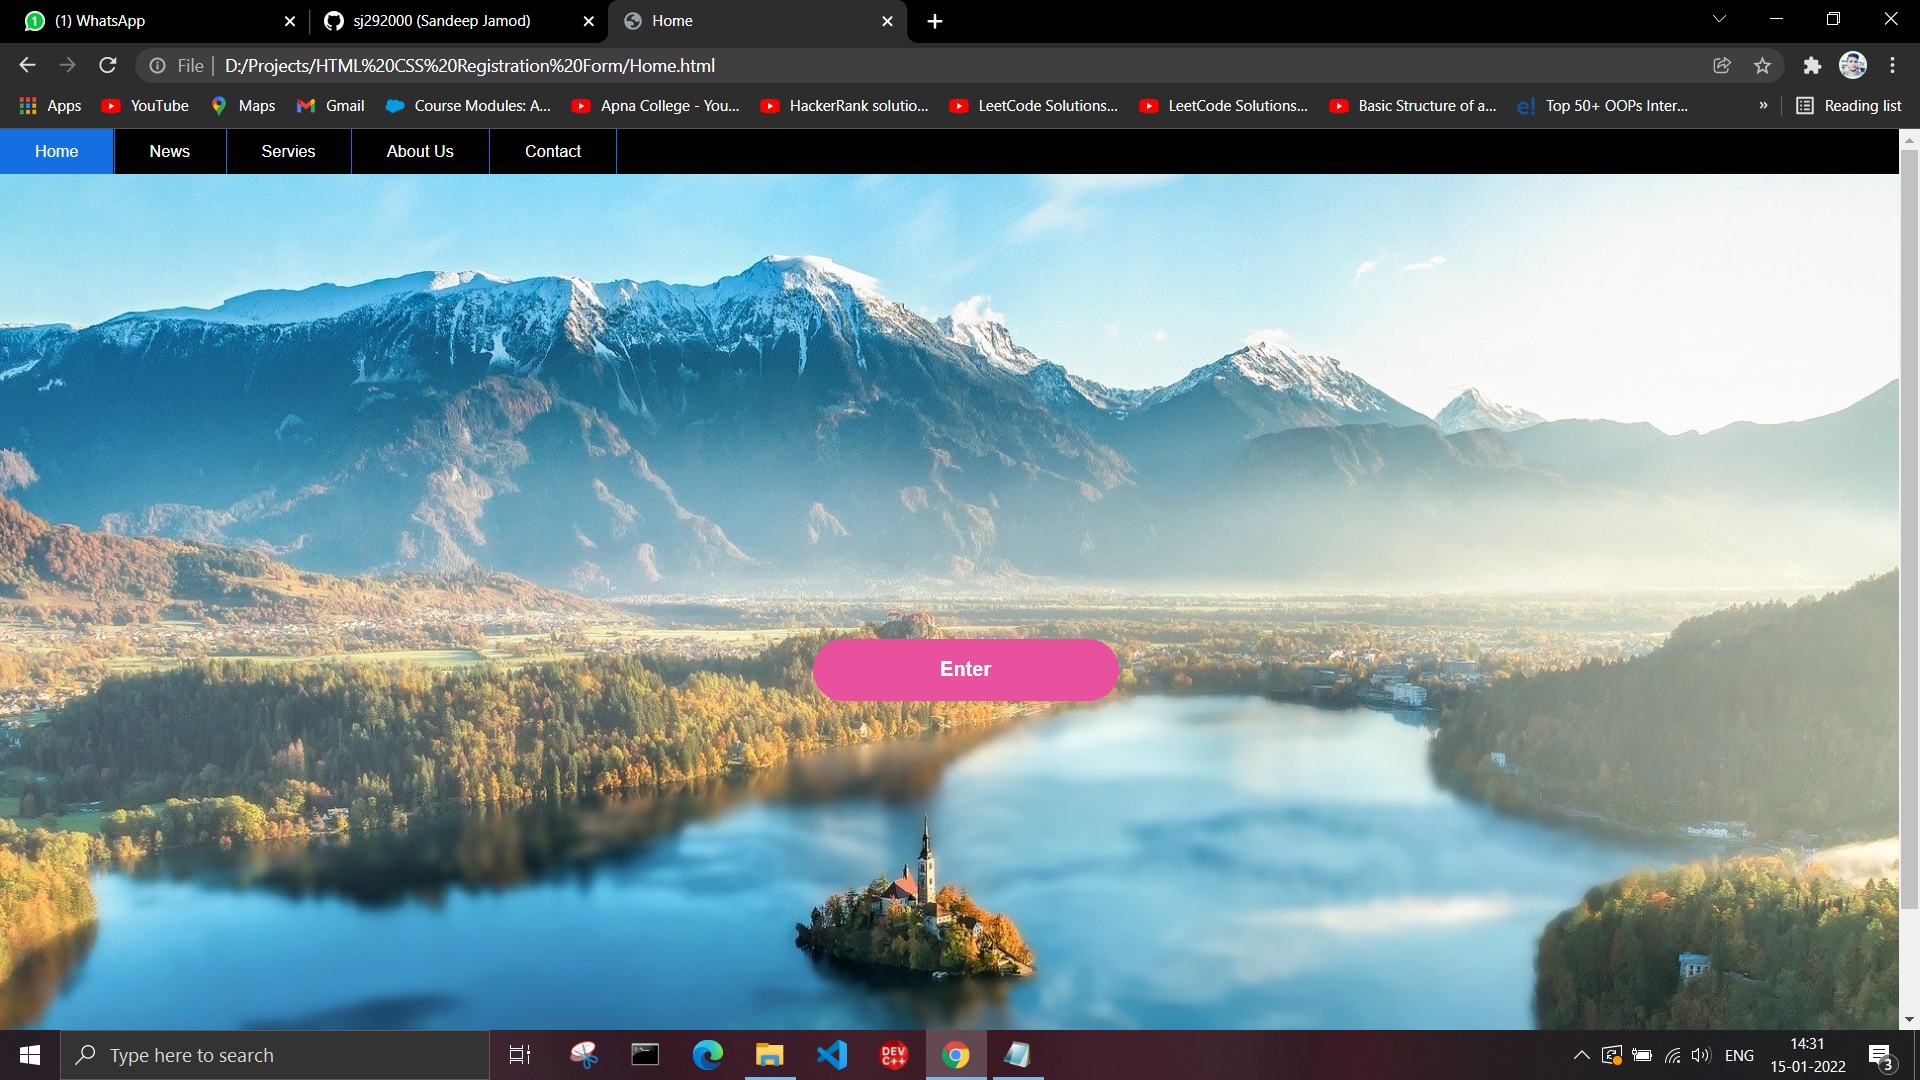Open the Chrome profile avatar
This screenshot has width=1920, height=1080.
(1853, 65)
